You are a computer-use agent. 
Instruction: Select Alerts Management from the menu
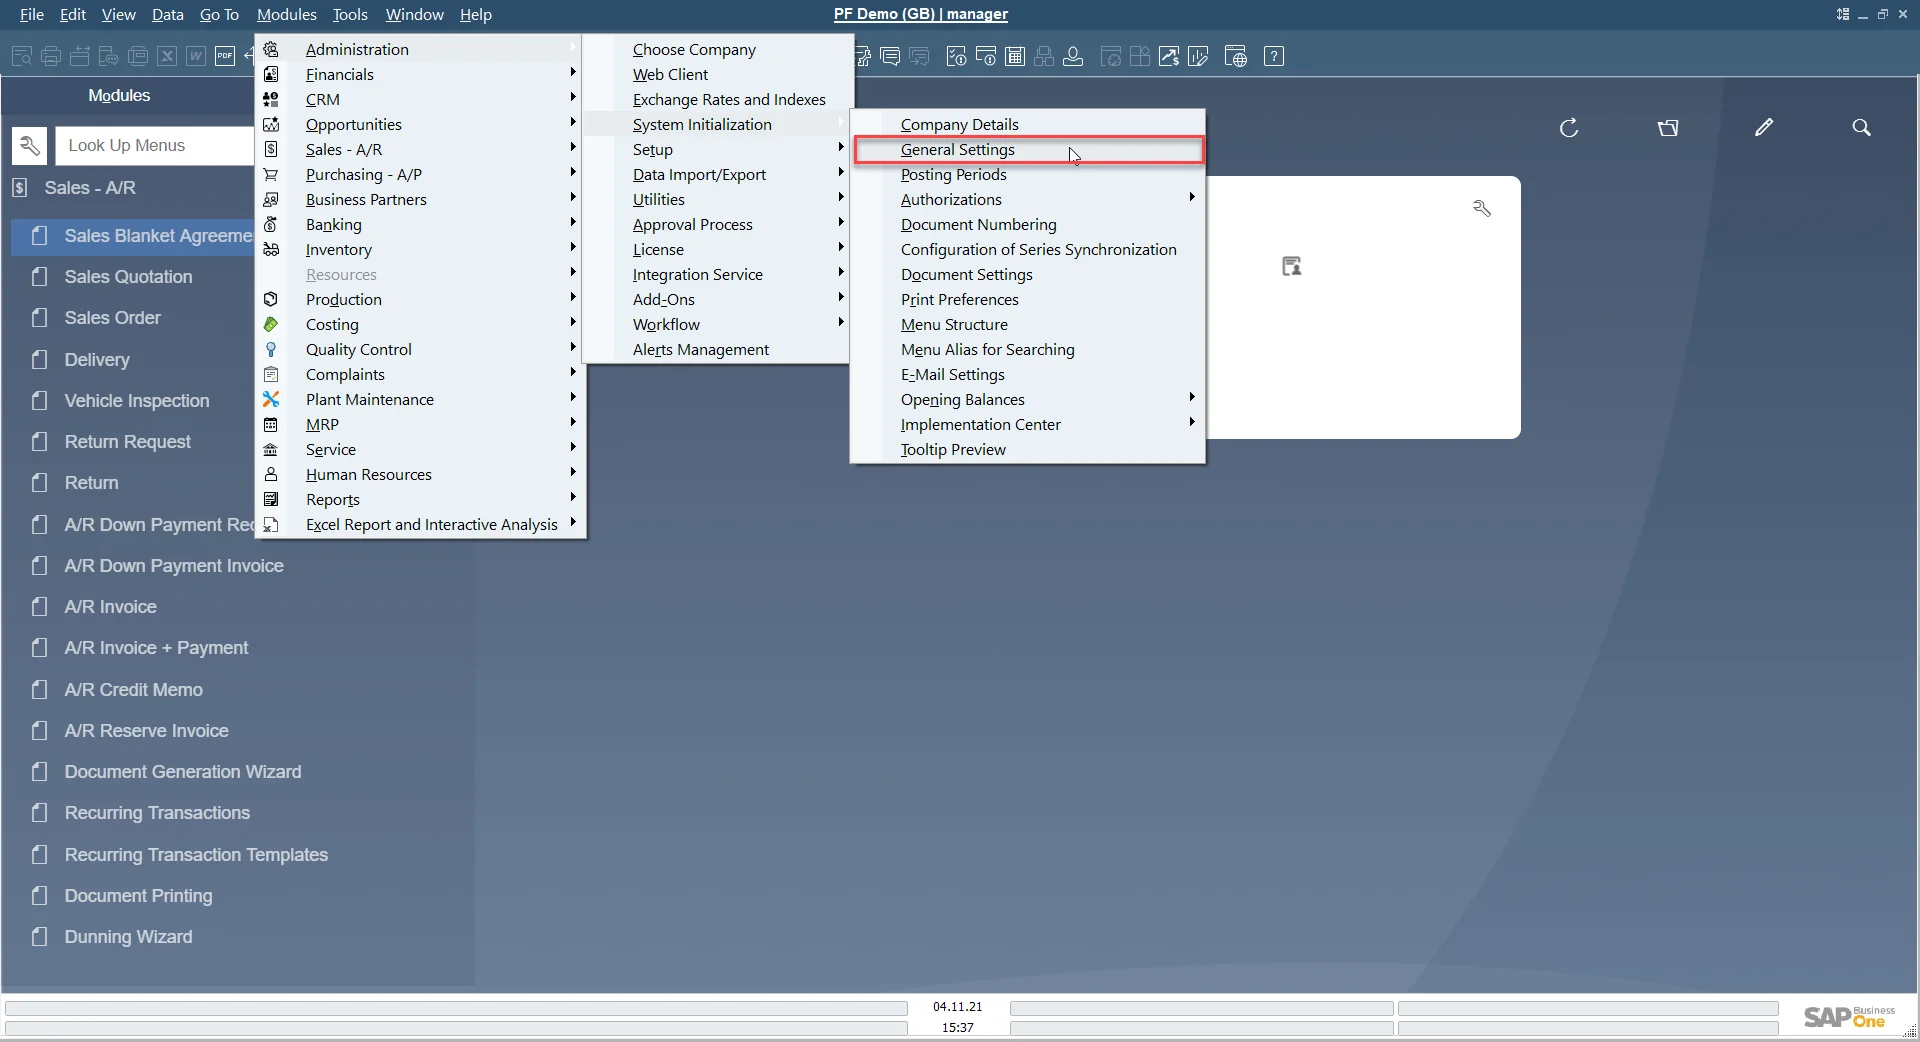701,349
